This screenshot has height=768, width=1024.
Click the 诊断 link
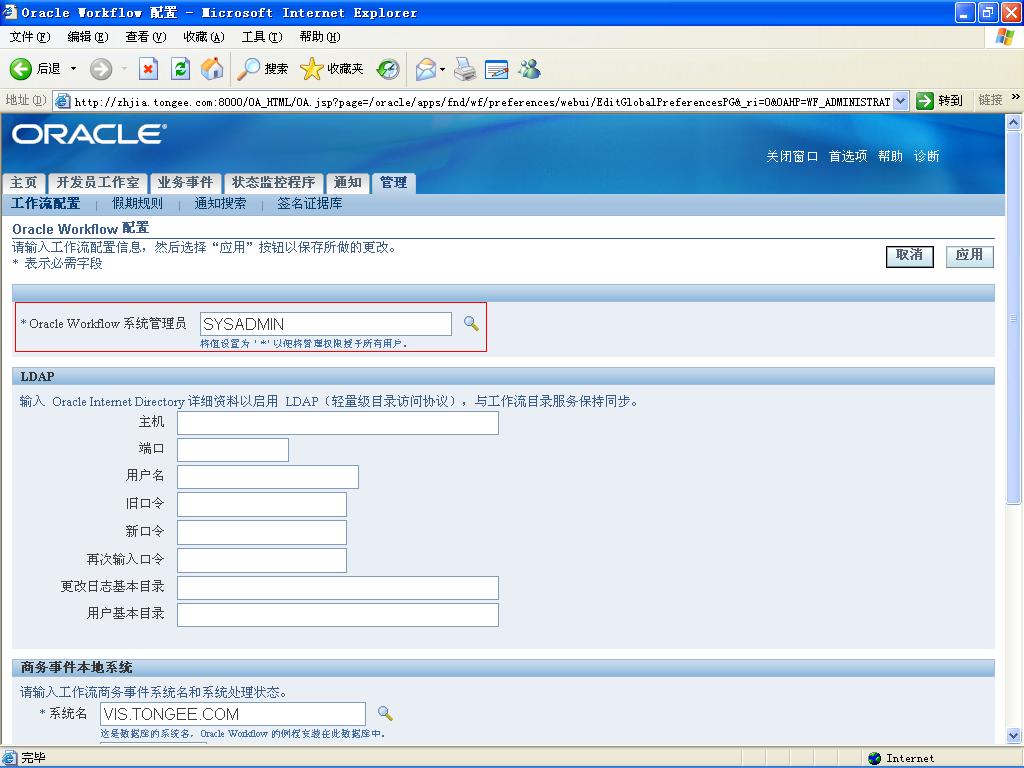[x=926, y=156]
